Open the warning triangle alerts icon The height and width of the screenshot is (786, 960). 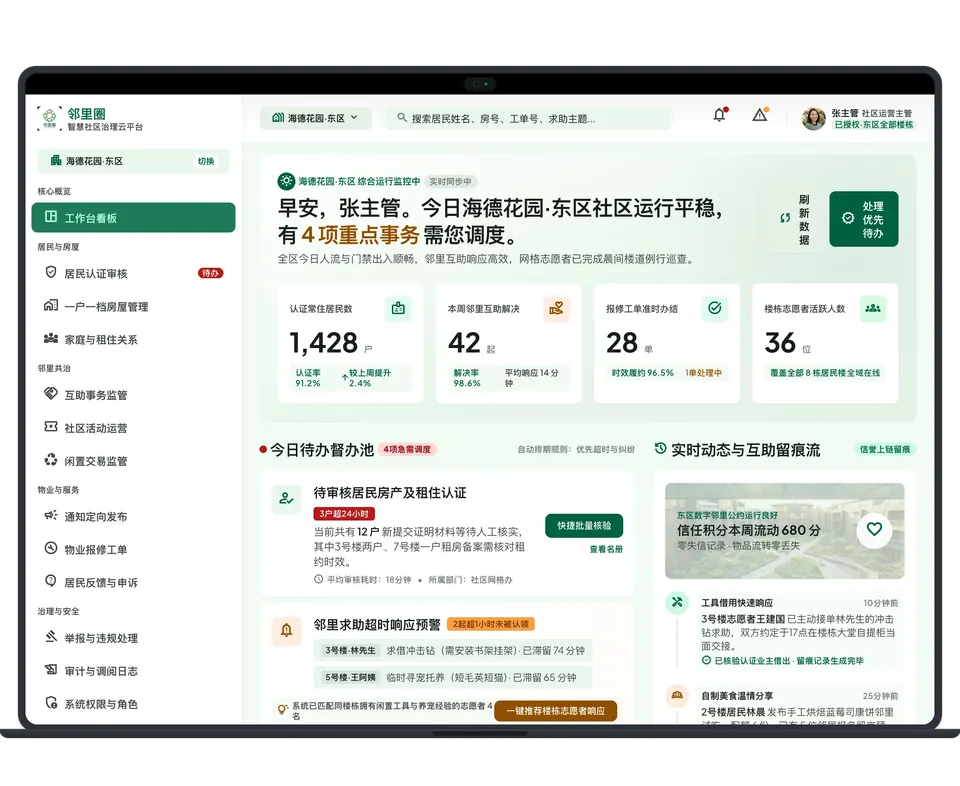point(760,114)
